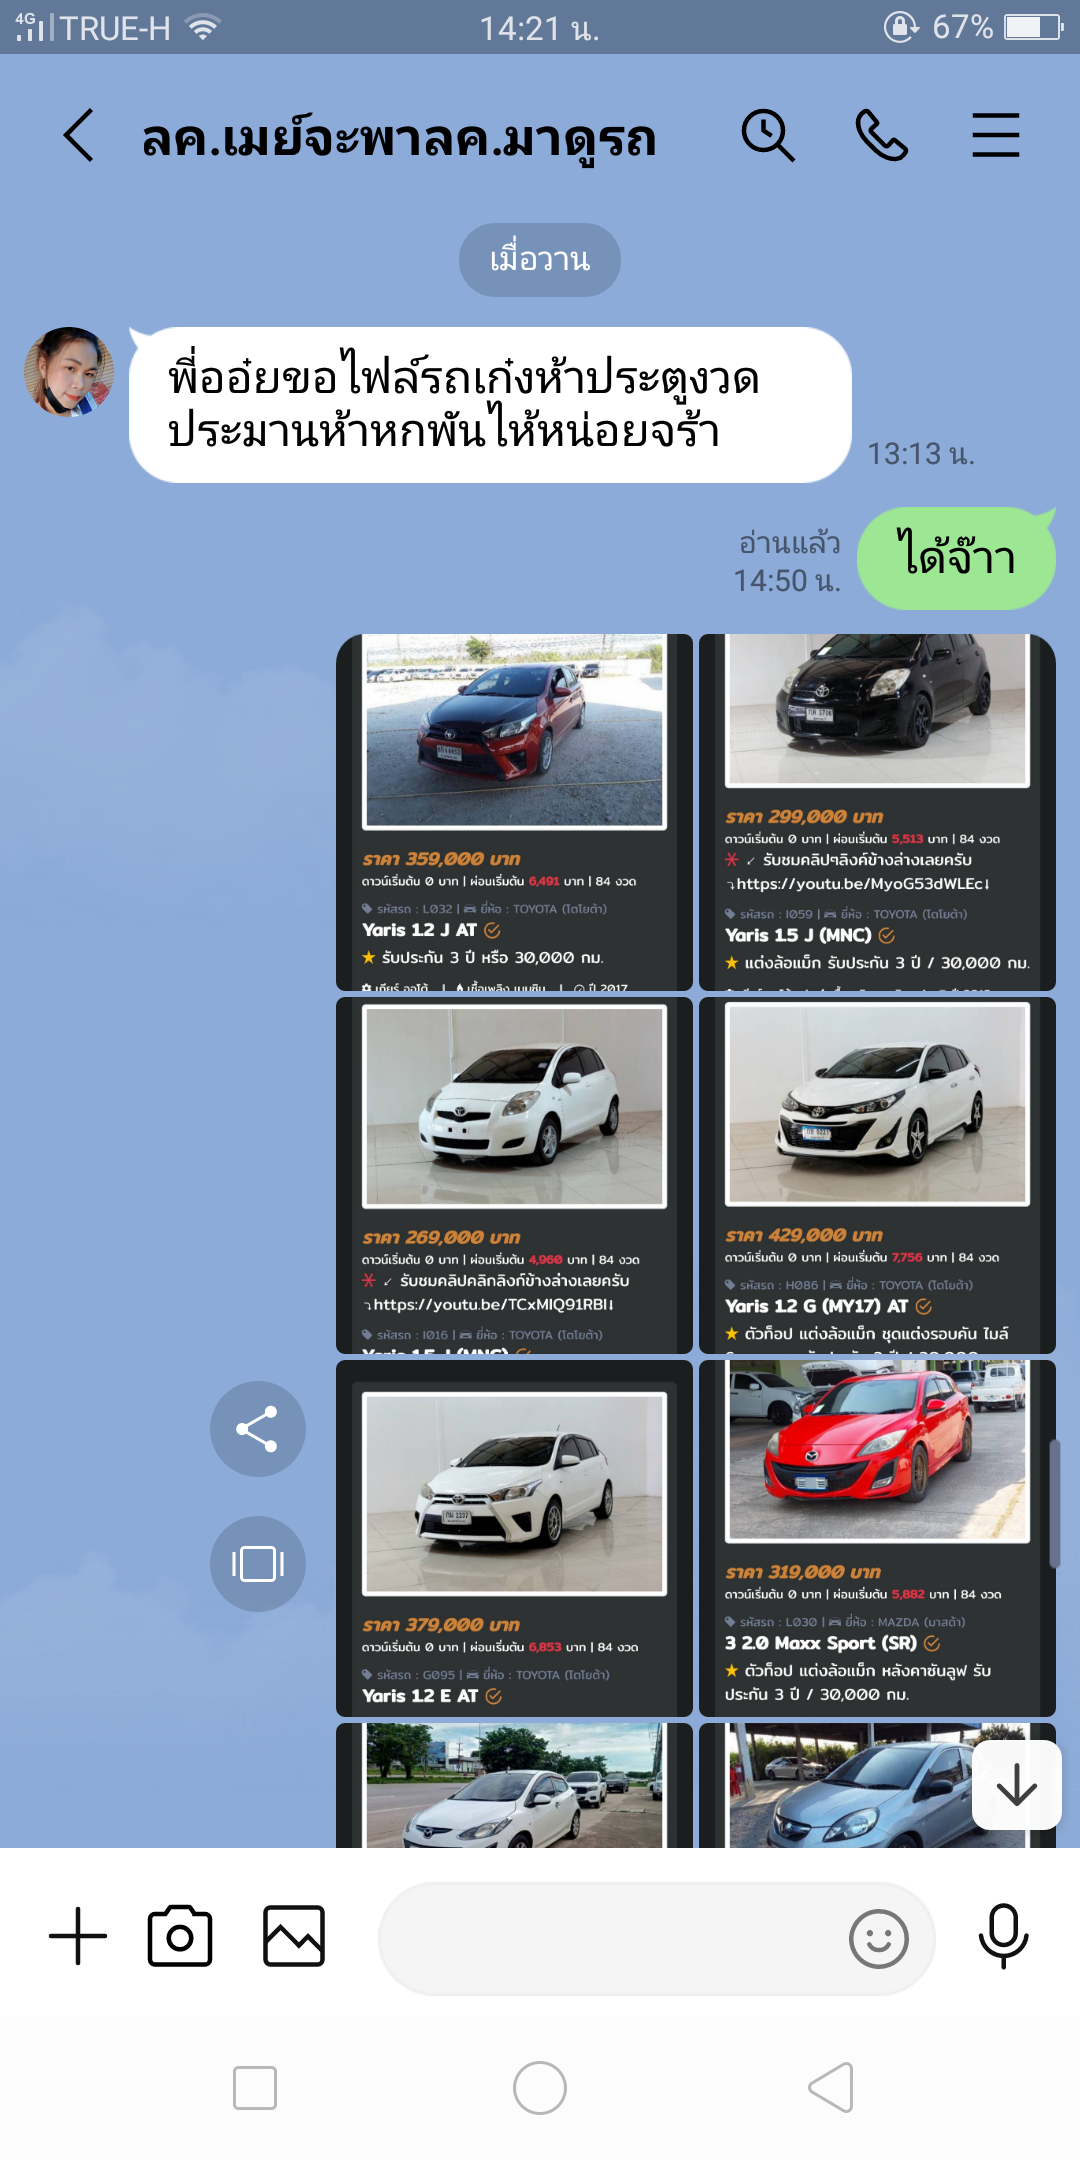Go back using the left arrow

click(x=78, y=135)
